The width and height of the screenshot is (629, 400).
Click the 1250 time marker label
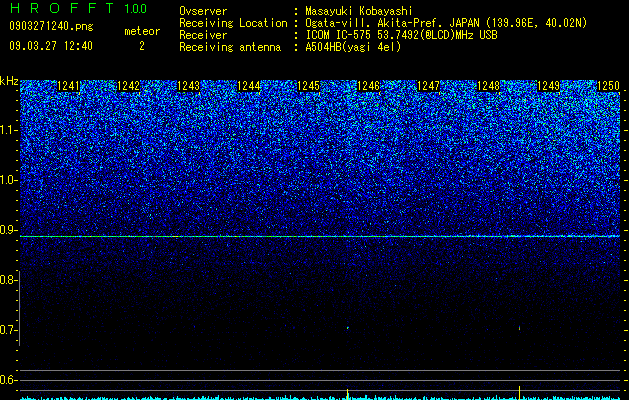tap(609, 86)
